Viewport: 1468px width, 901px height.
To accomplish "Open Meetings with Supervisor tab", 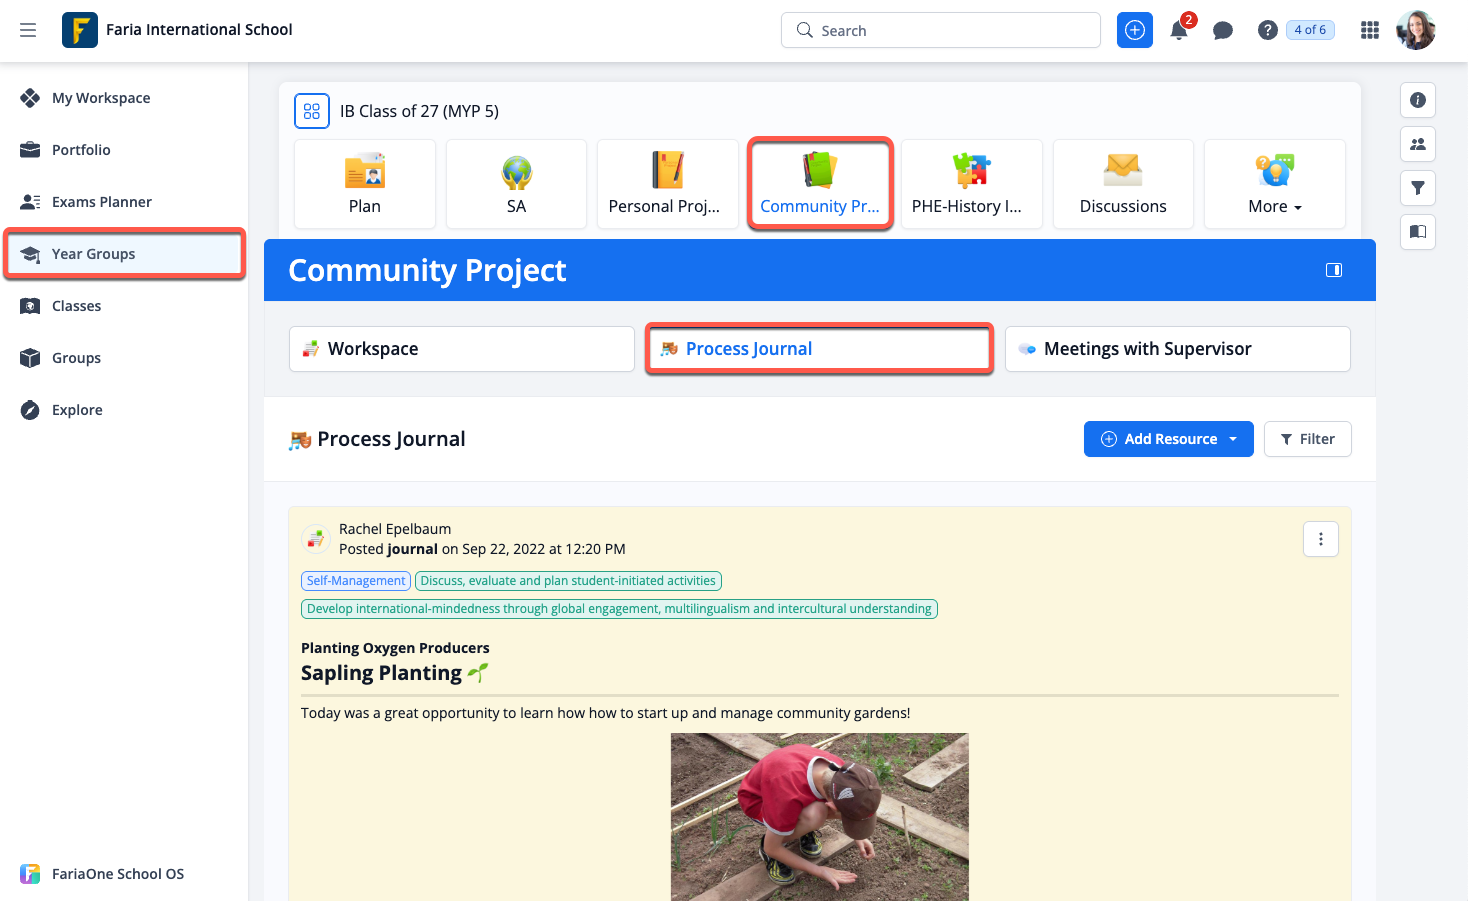I will (1177, 349).
